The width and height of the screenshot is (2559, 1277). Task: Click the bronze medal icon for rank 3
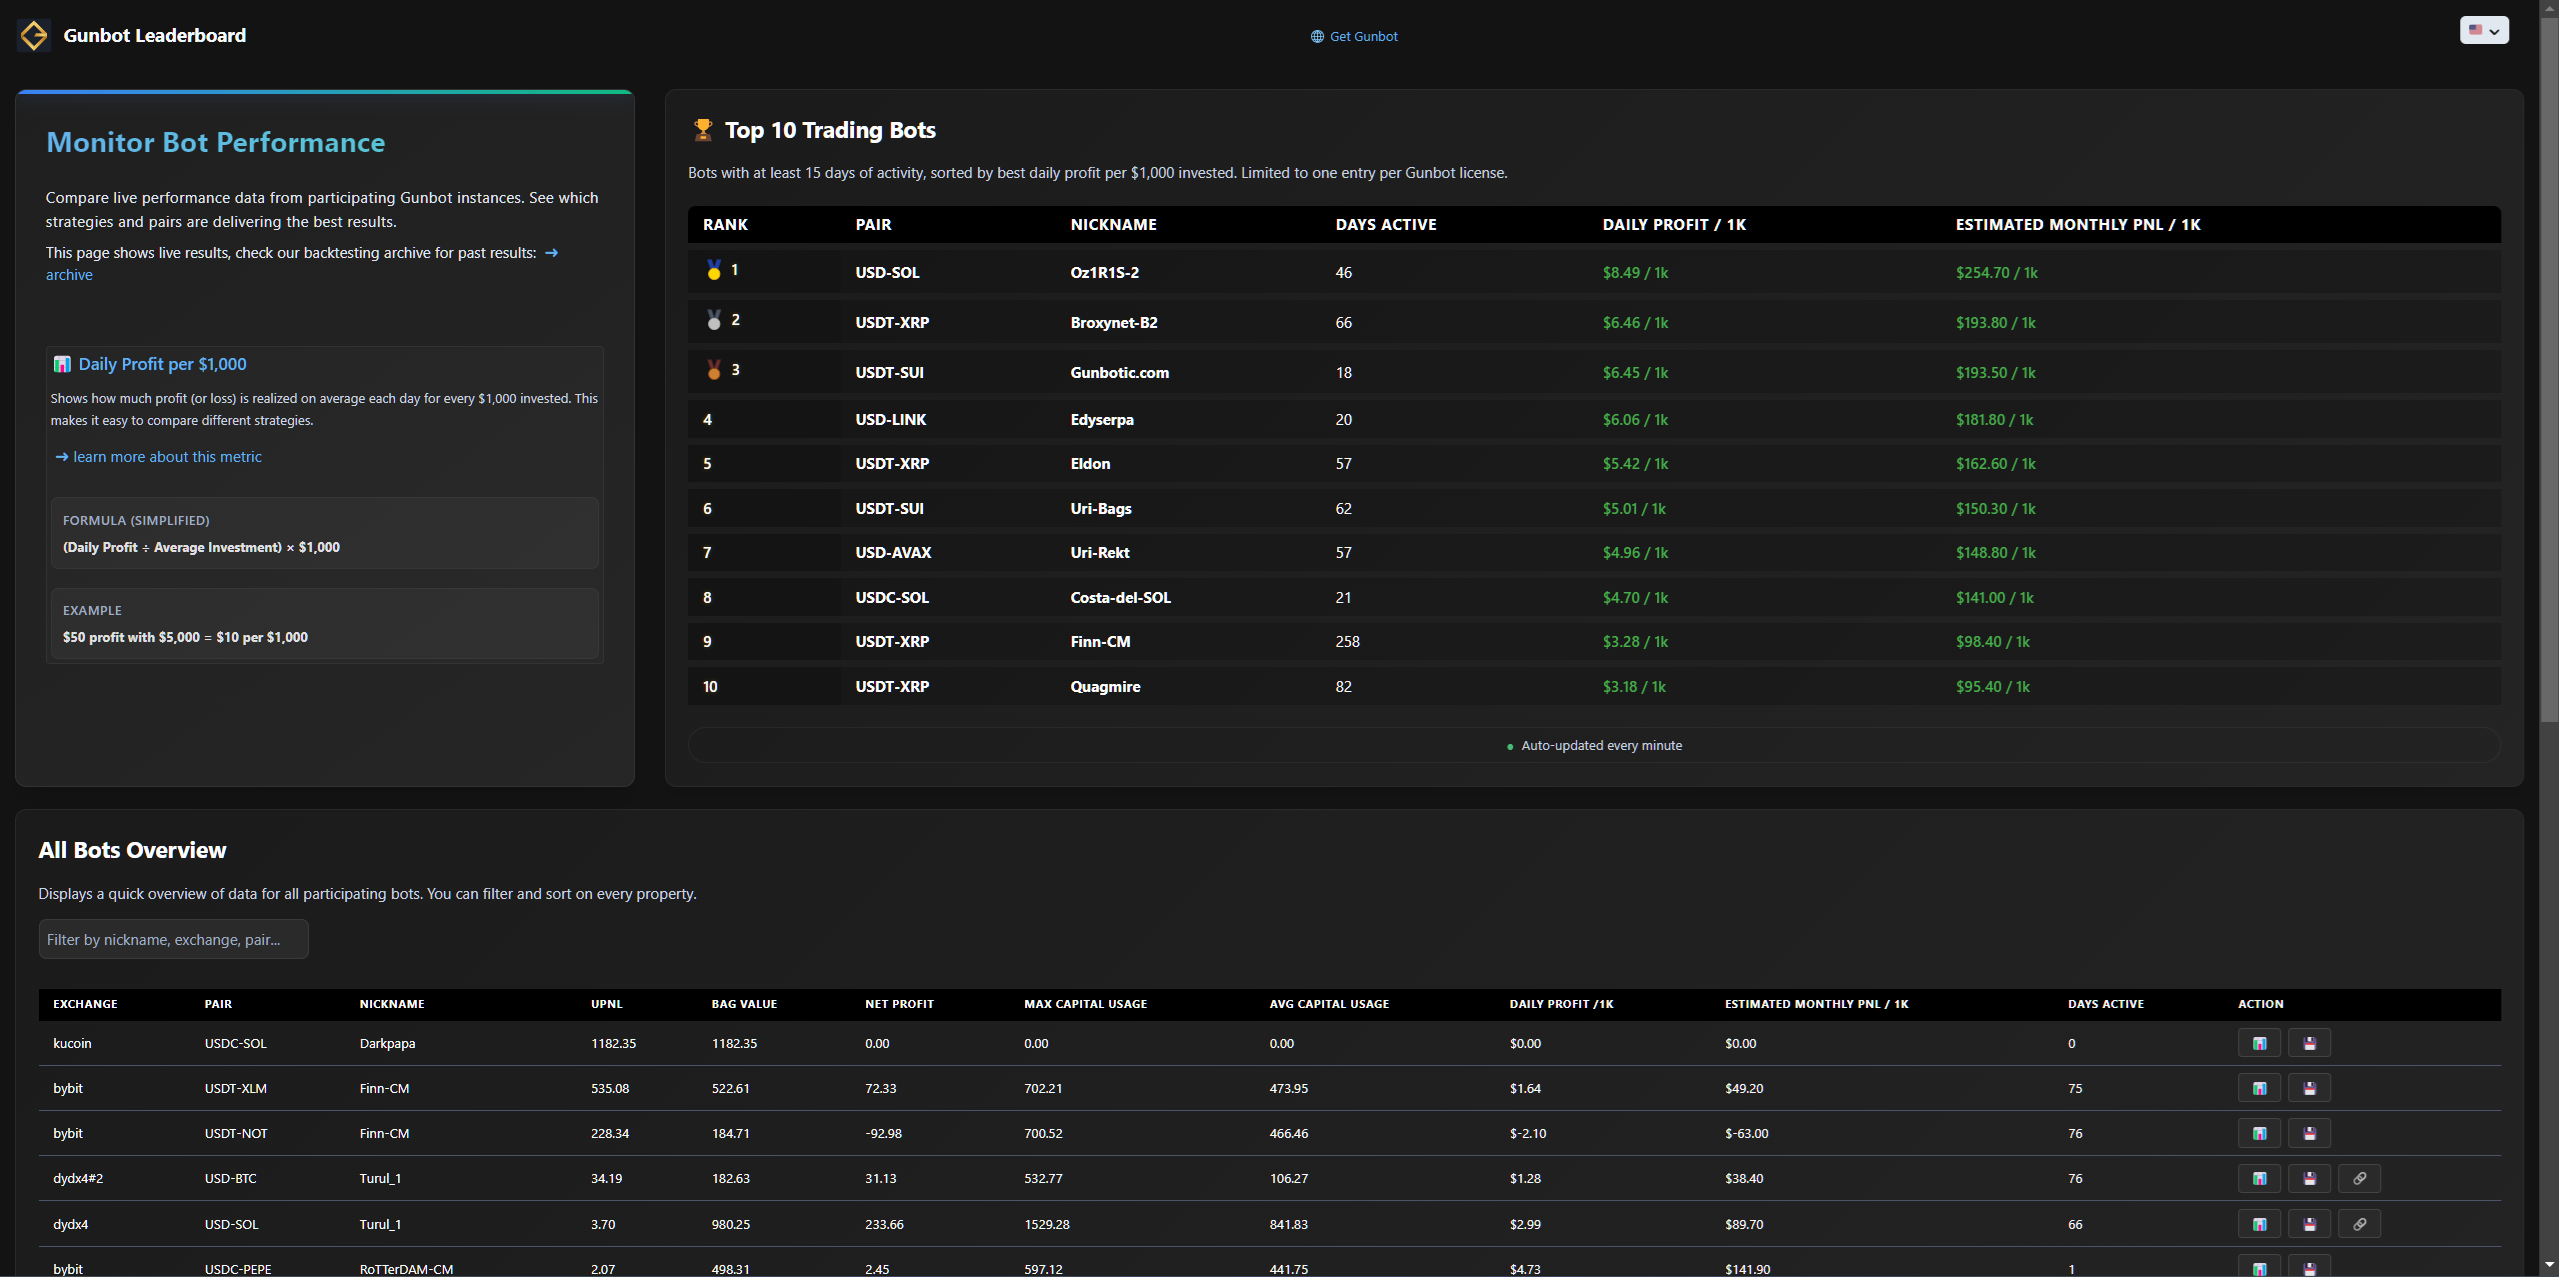714,370
